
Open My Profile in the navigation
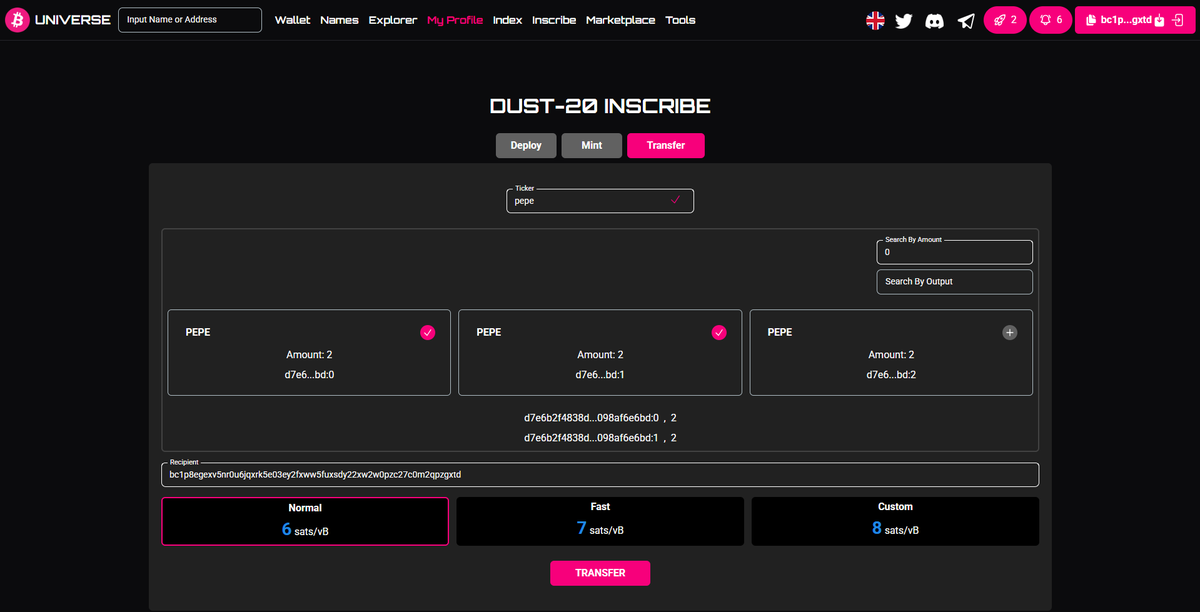tap(455, 20)
